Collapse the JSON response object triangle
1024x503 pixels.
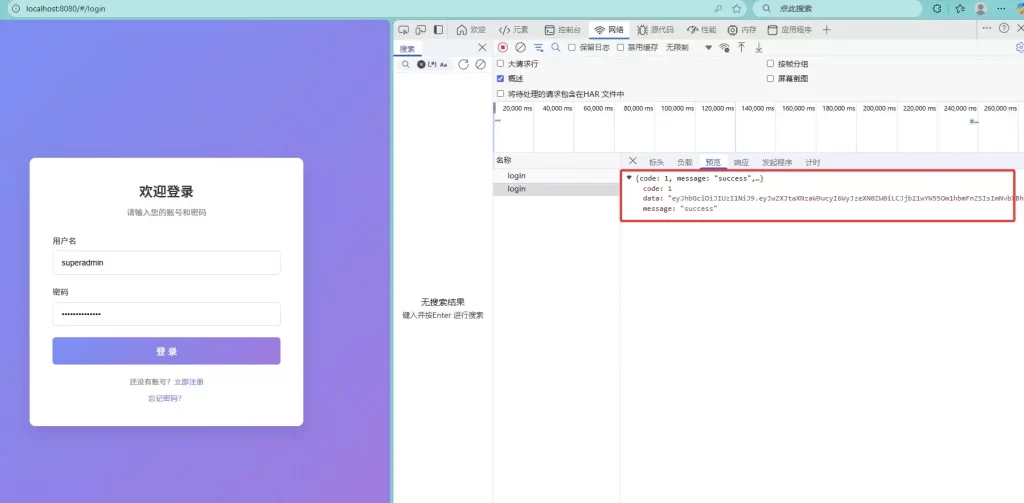point(629,178)
